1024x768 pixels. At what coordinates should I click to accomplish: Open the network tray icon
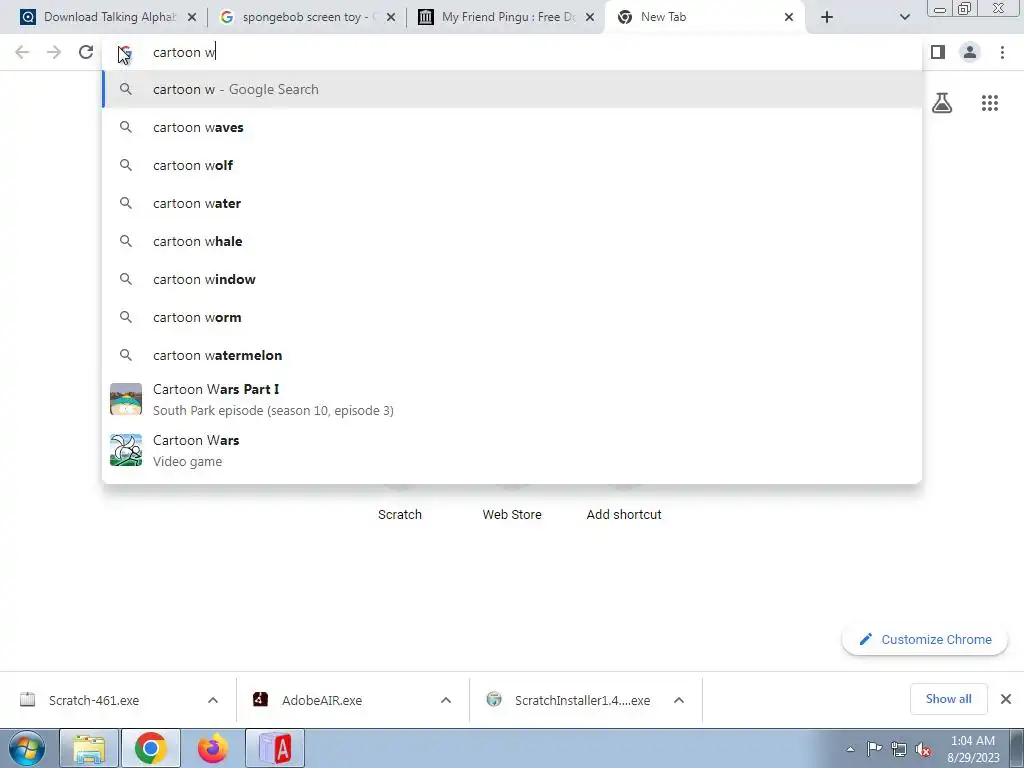(899, 749)
